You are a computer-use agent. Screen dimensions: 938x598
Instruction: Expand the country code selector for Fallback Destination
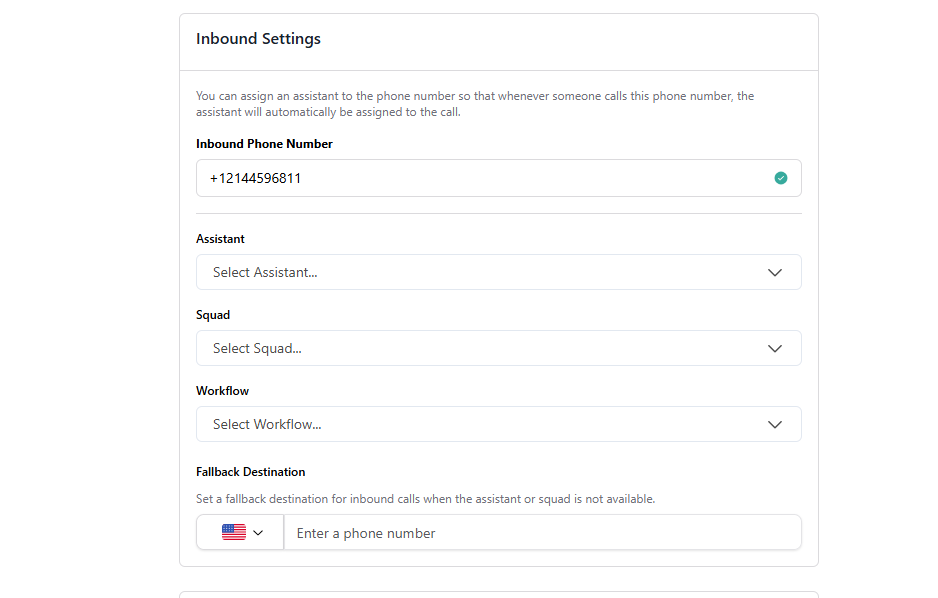tap(240, 531)
